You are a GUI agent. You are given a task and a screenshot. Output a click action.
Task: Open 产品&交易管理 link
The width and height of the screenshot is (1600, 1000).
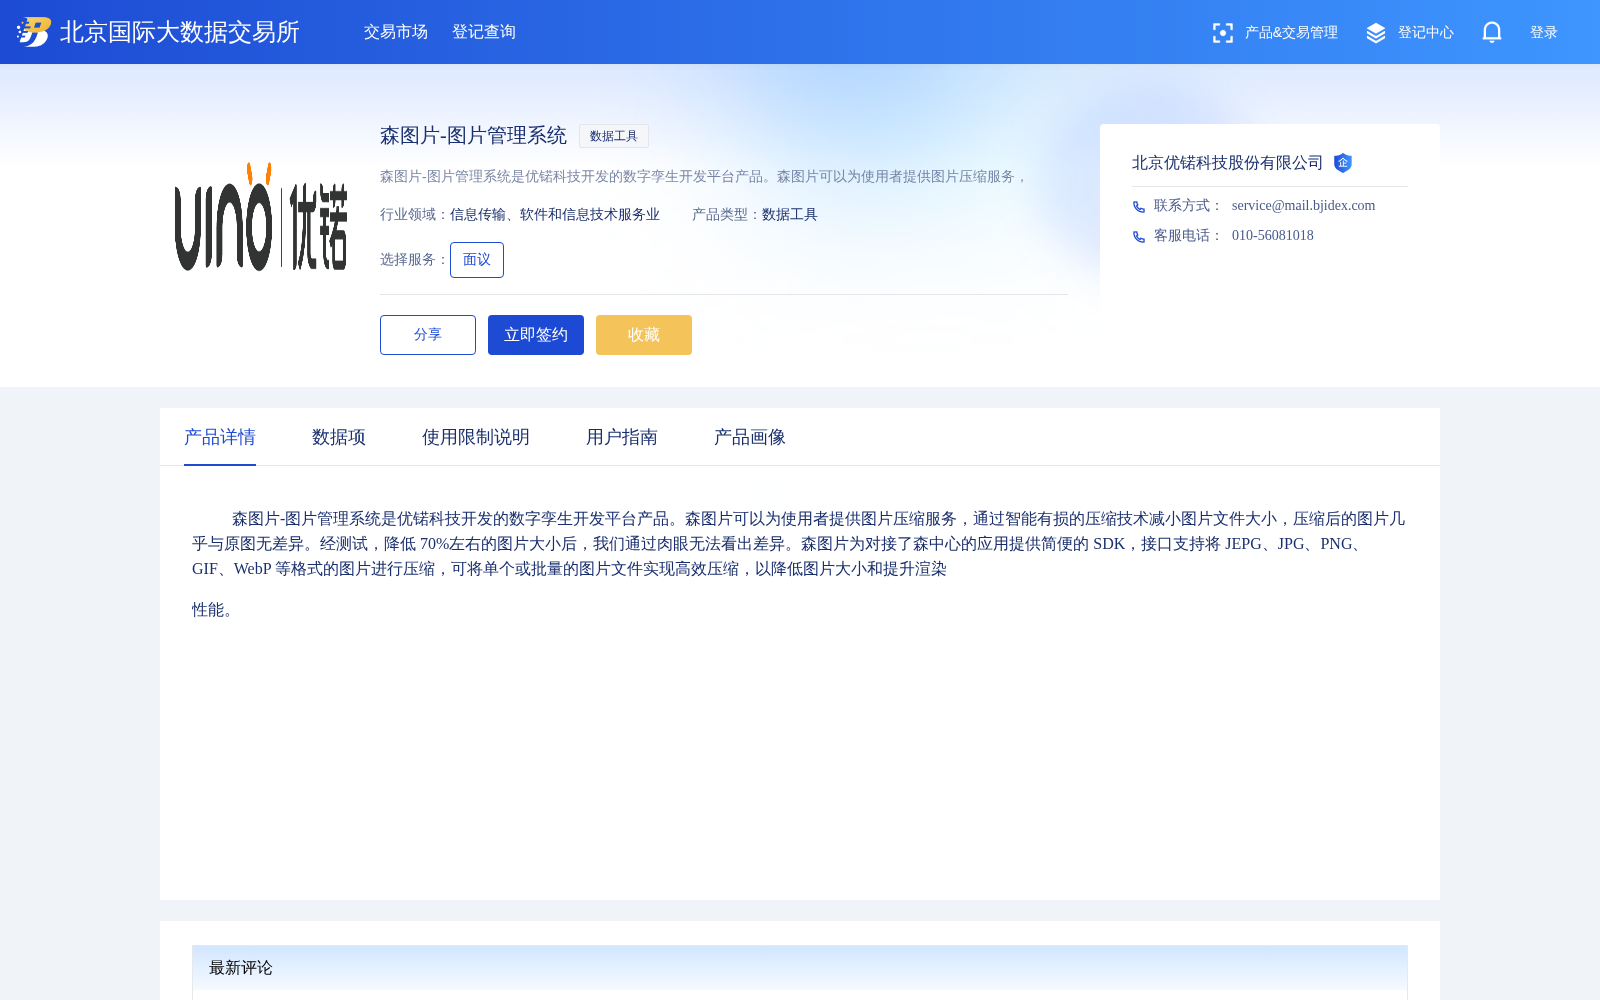click(1291, 33)
